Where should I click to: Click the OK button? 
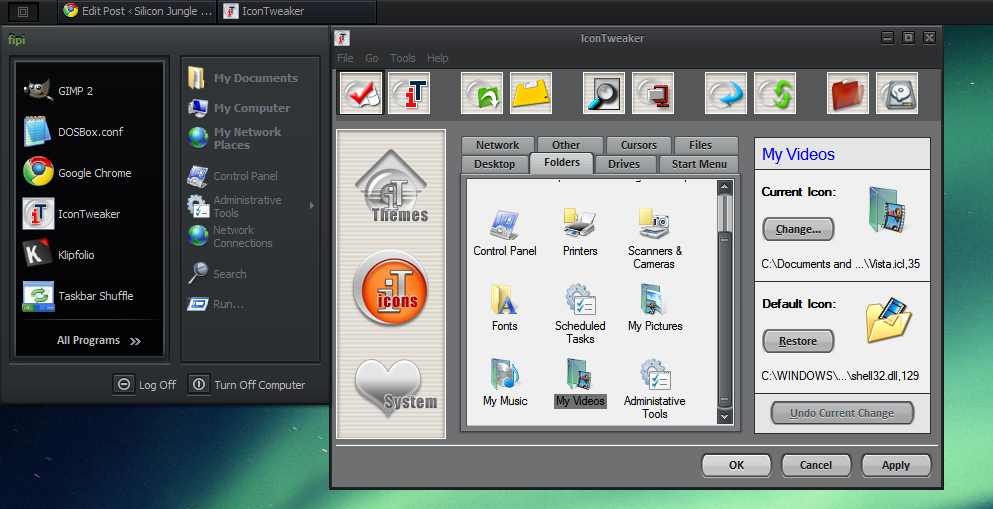[737, 465]
